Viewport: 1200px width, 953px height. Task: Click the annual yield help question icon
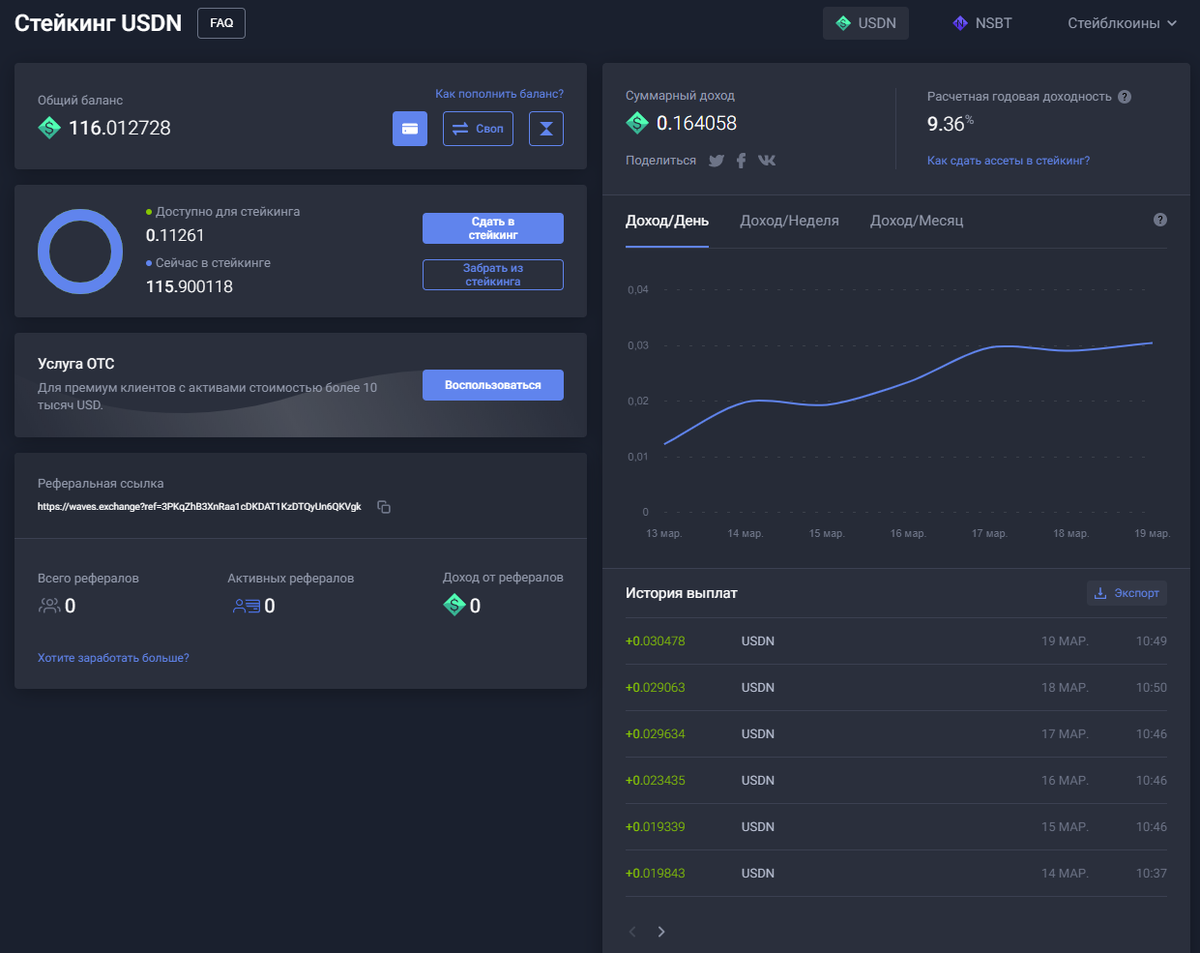pos(1125,97)
